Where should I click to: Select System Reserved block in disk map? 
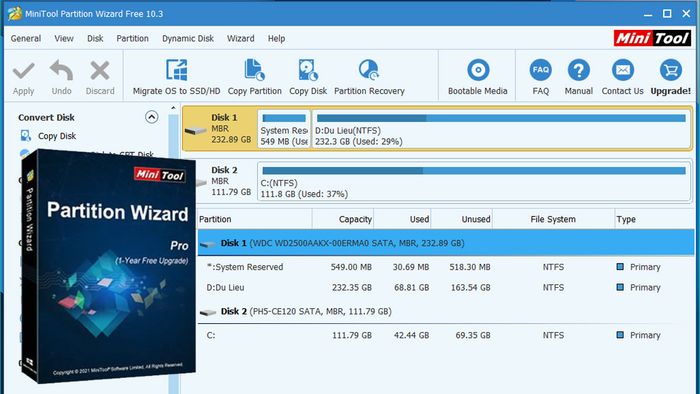[x=284, y=130]
